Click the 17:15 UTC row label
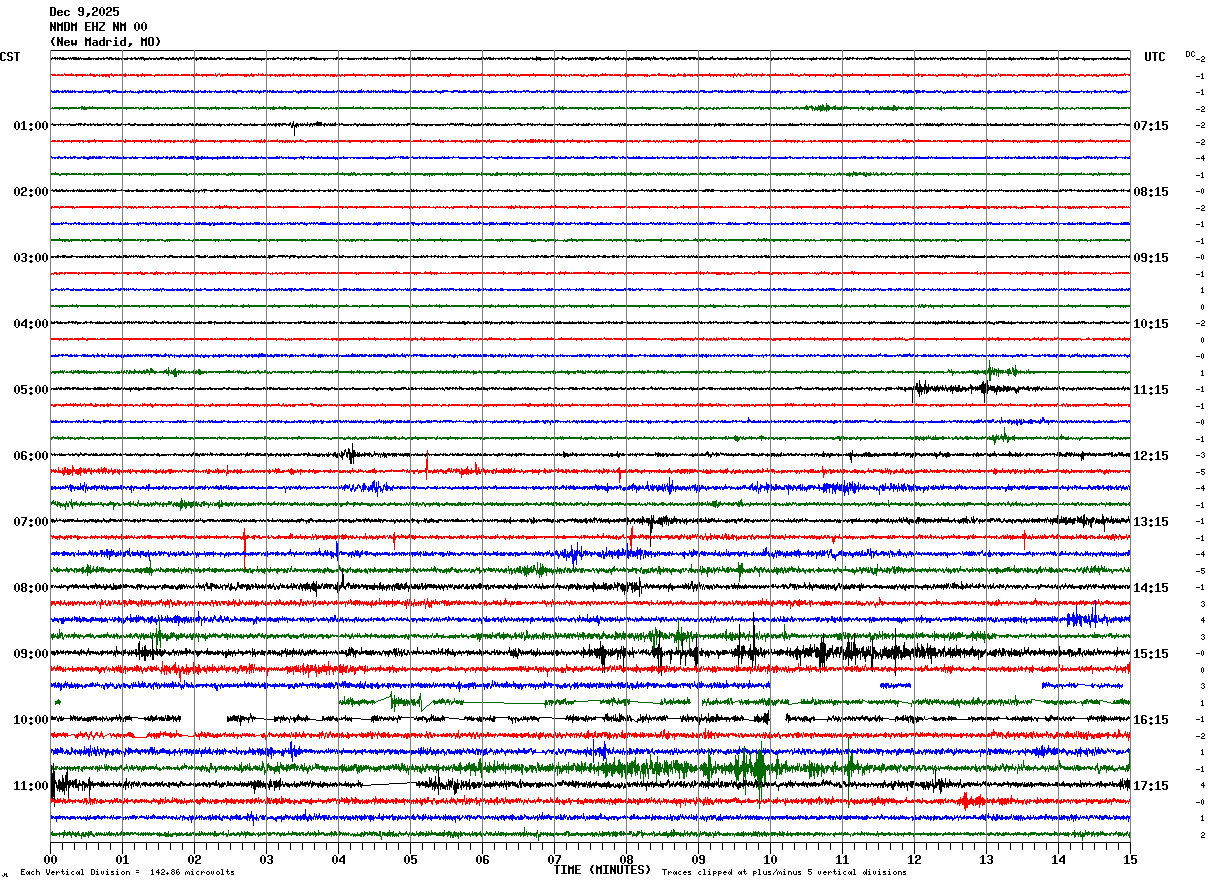The image size is (1210, 886). (1151, 786)
